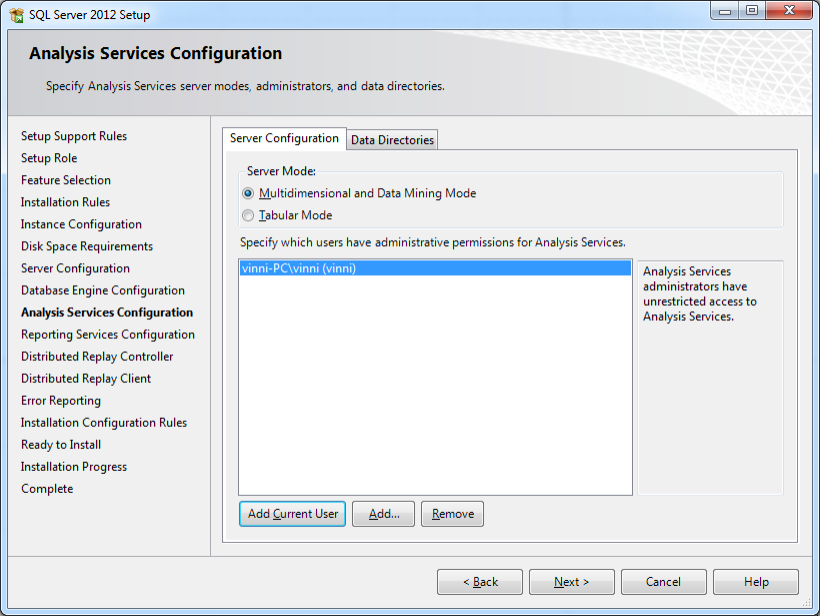The width and height of the screenshot is (820, 616).
Task: Click Ready to Install step
Action: click(61, 444)
